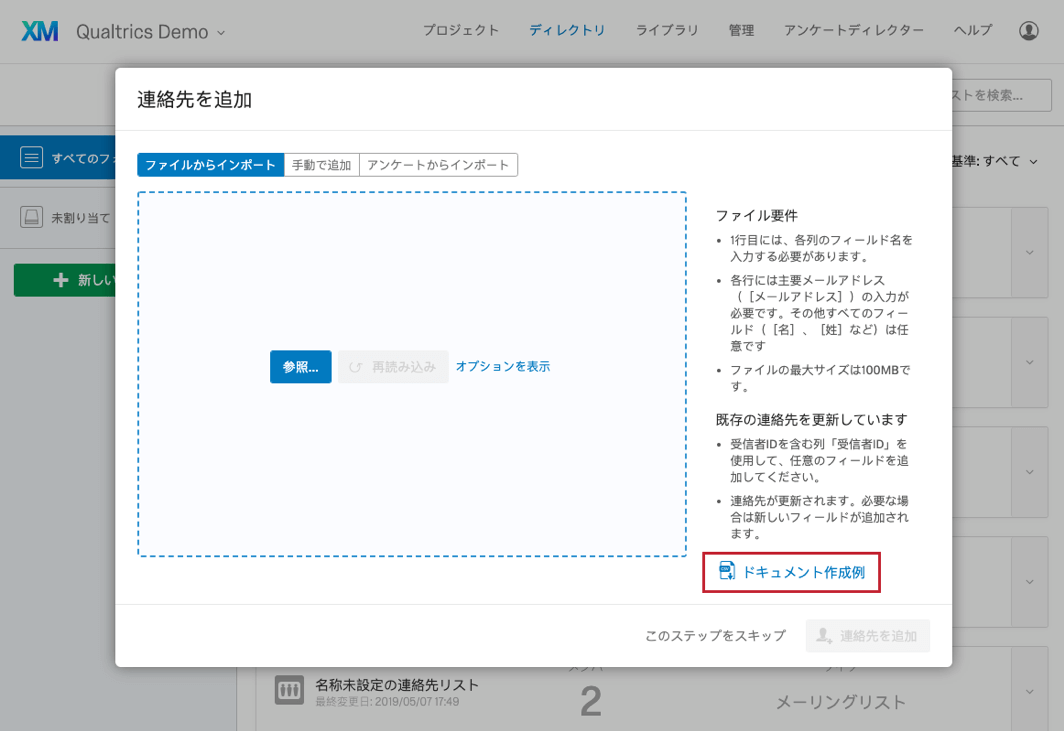
Task: Open the 基準: すべて filter dropdown
Action: 993,161
